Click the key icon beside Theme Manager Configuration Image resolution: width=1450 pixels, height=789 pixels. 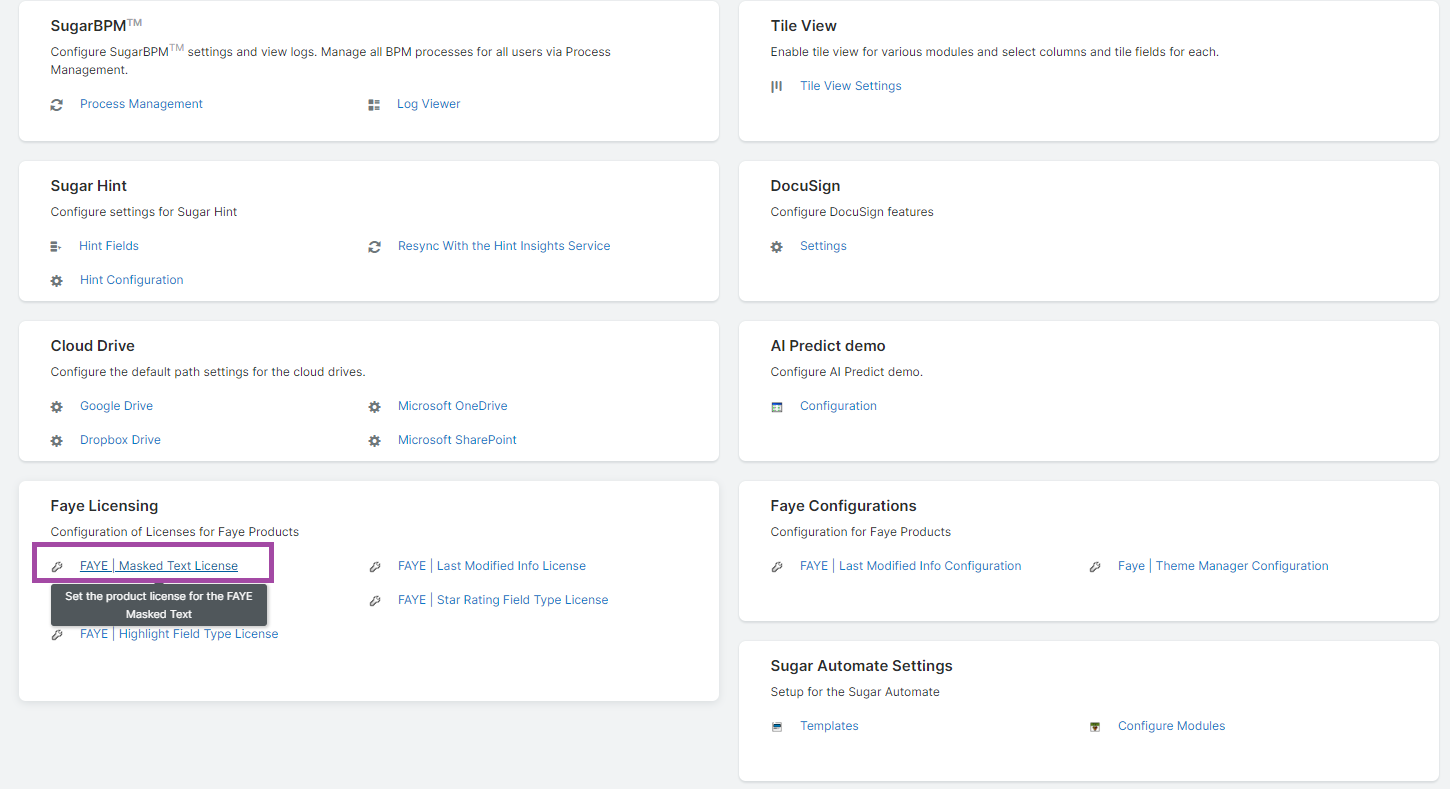pos(1095,566)
